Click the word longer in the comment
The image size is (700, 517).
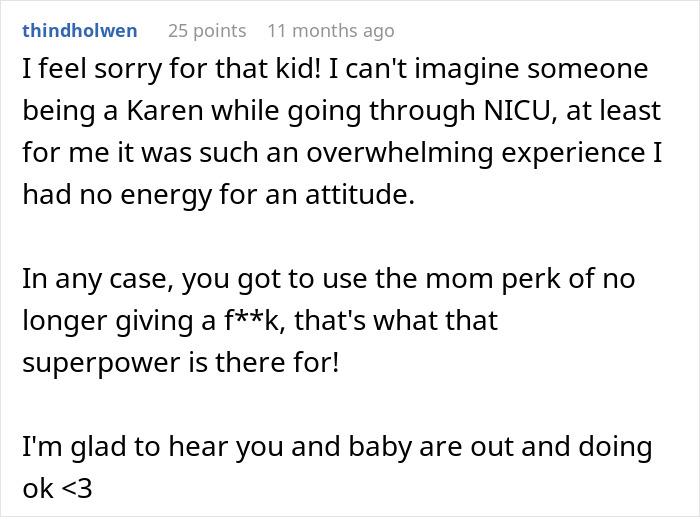coord(65,321)
